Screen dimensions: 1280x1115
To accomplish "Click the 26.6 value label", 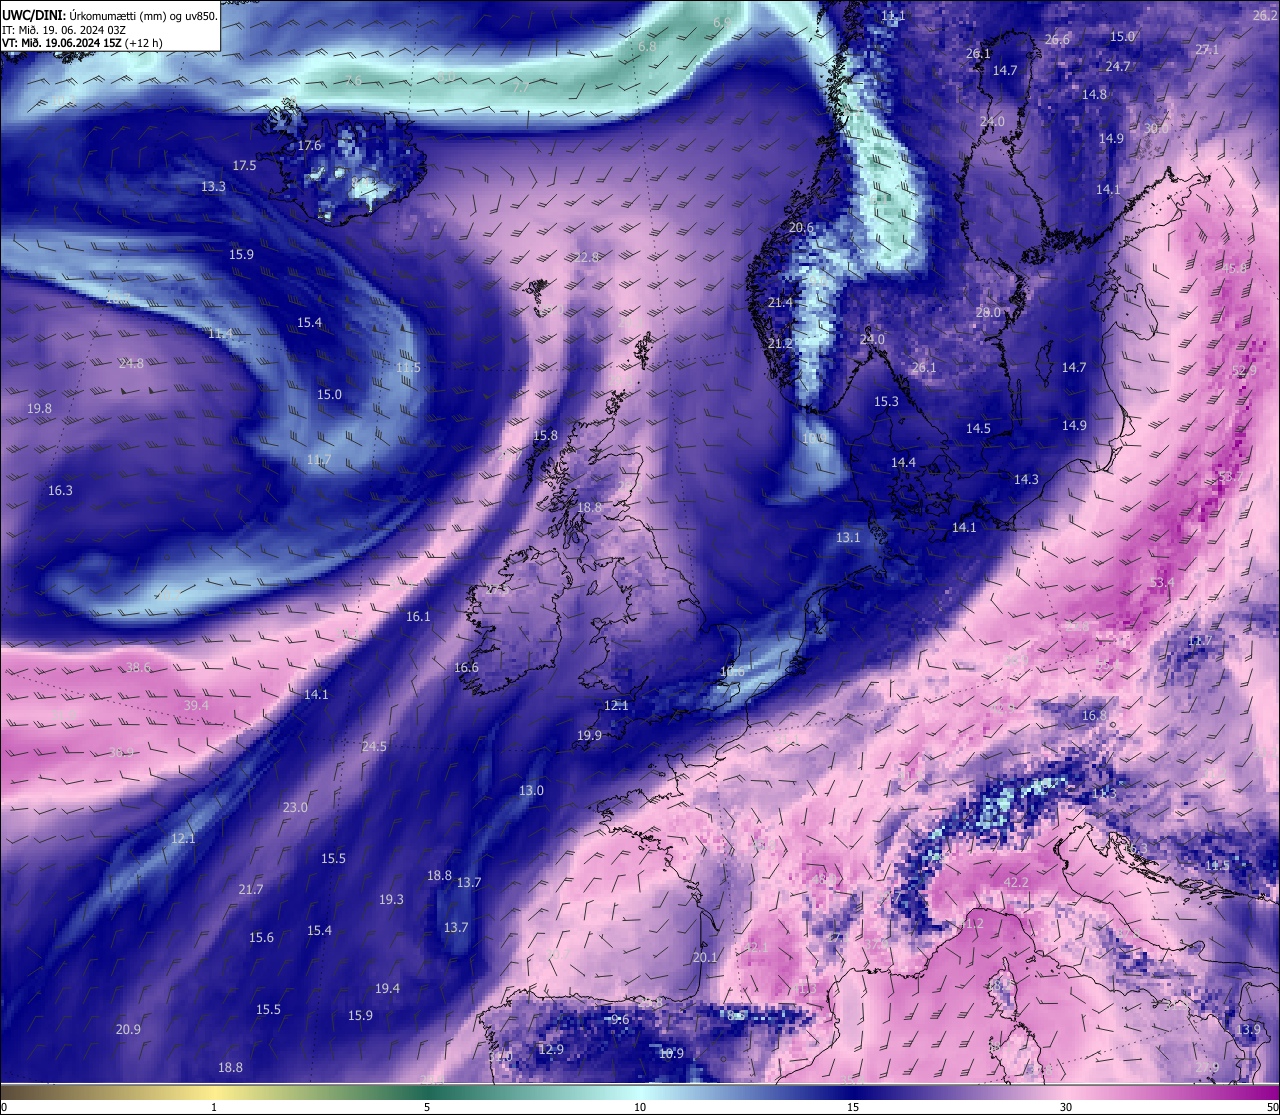I will click(x=1057, y=40).
